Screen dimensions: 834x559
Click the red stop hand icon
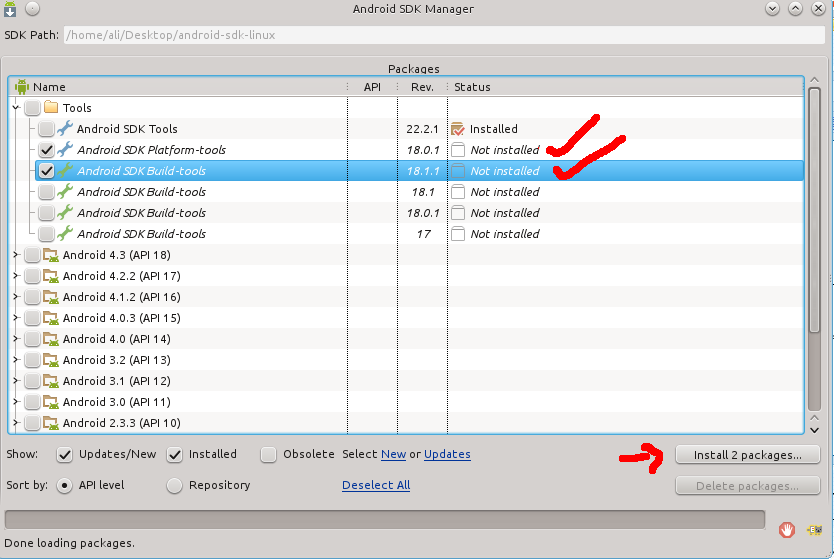[x=787, y=530]
